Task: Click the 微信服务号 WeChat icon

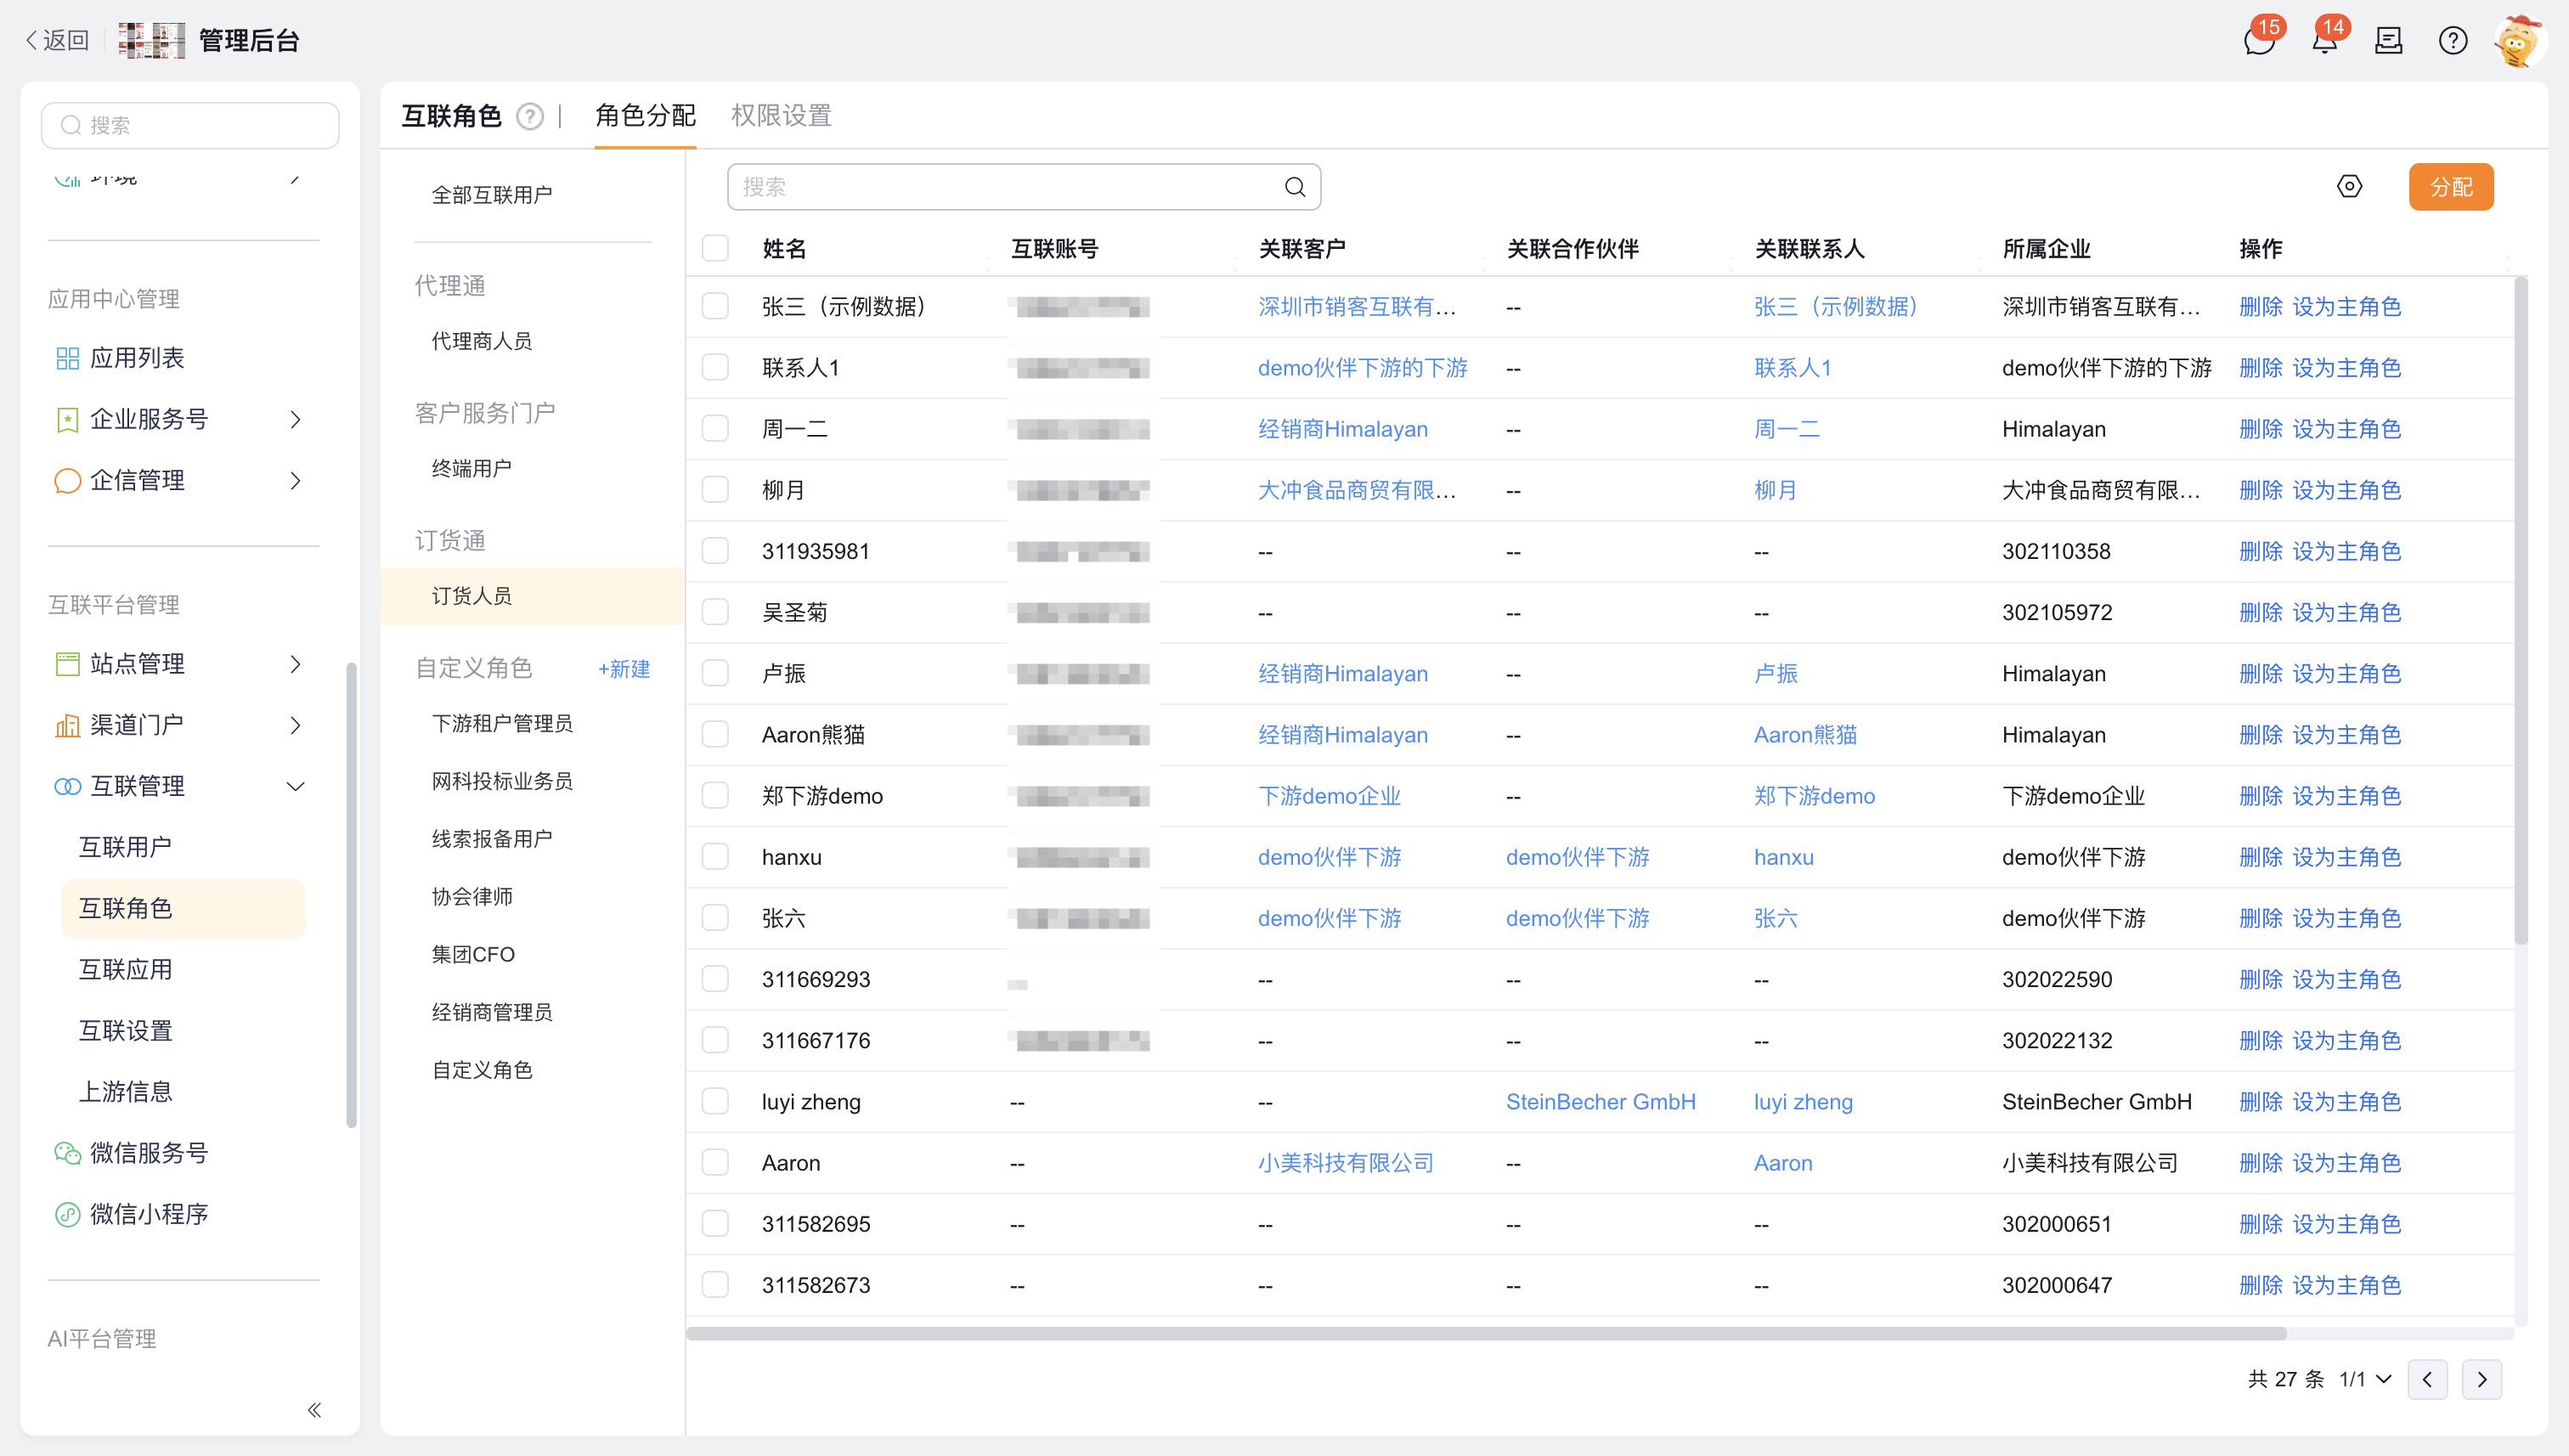Action: click(67, 1153)
